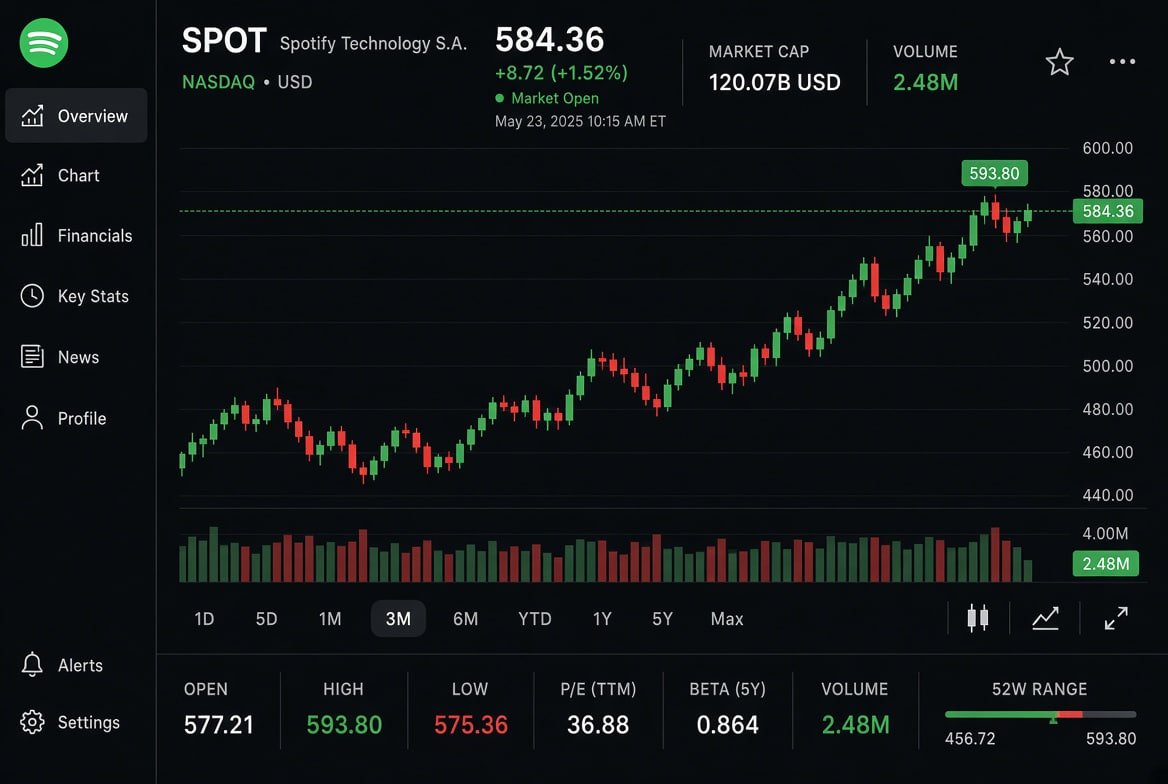Click the NASDAQ exchange label
The image size is (1168, 784).
coord(218,82)
